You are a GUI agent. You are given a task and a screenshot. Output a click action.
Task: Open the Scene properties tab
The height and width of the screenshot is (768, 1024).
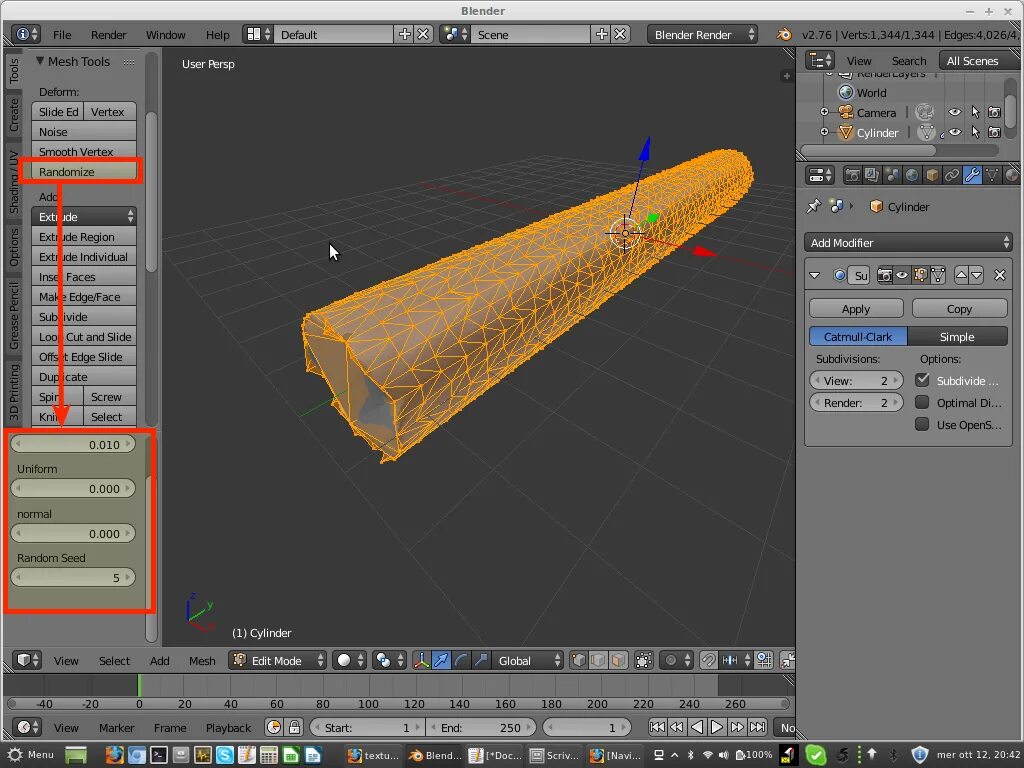[x=892, y=175]
